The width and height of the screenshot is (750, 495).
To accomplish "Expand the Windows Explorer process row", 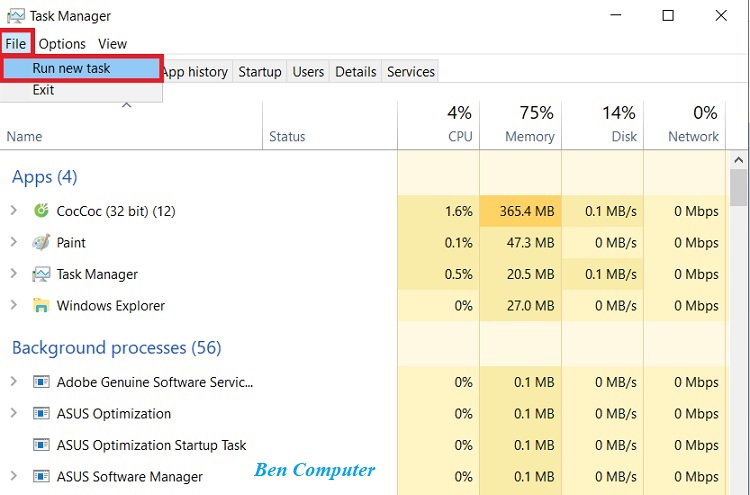I will tap(14, 306).
